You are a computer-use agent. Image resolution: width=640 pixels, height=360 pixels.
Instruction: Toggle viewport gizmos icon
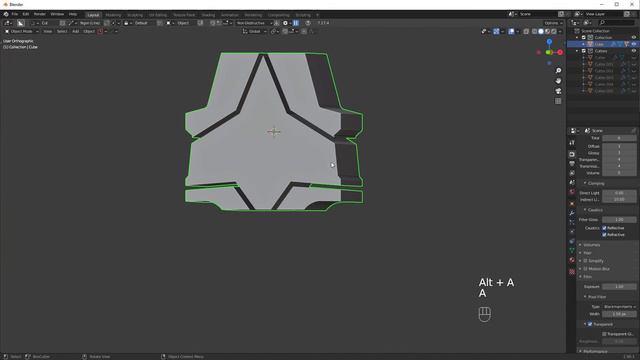click(x=496, y=31)
